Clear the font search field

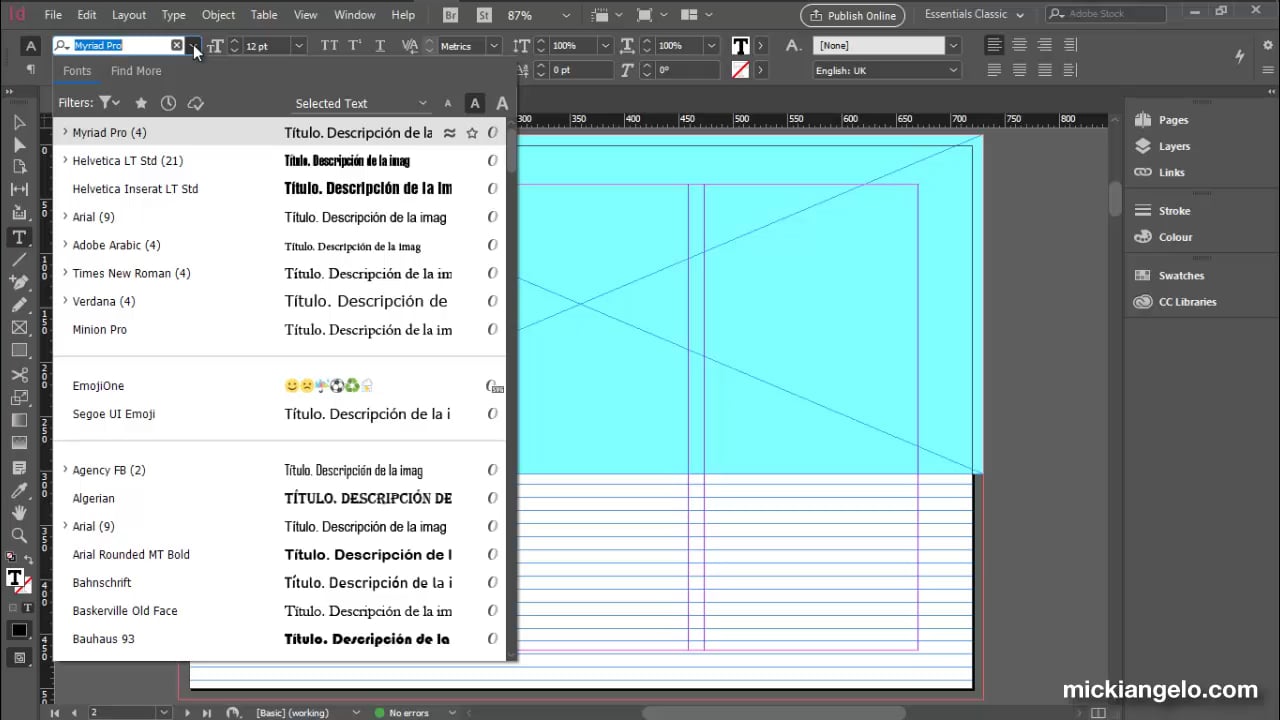click(177, 46)
